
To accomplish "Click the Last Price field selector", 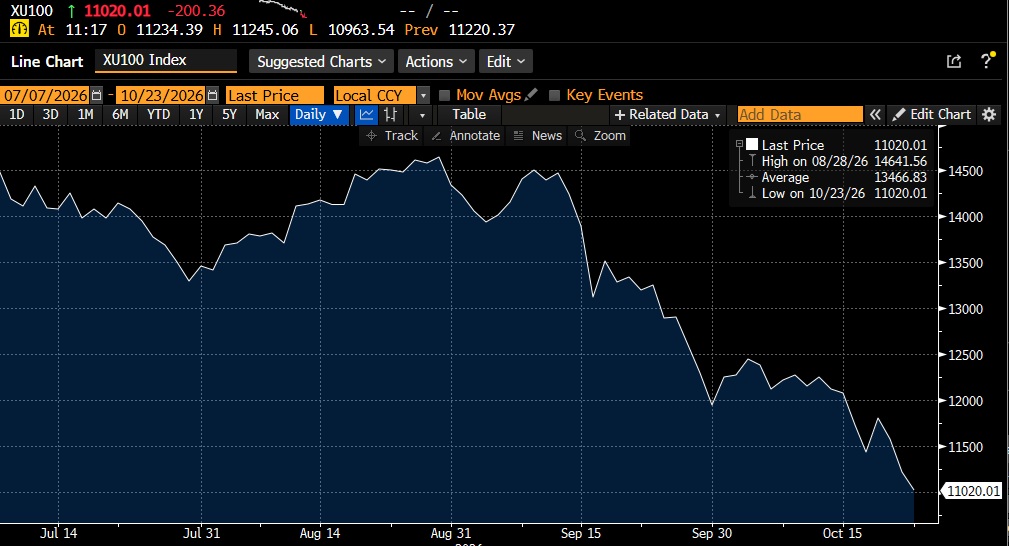I will coord(275,95).
